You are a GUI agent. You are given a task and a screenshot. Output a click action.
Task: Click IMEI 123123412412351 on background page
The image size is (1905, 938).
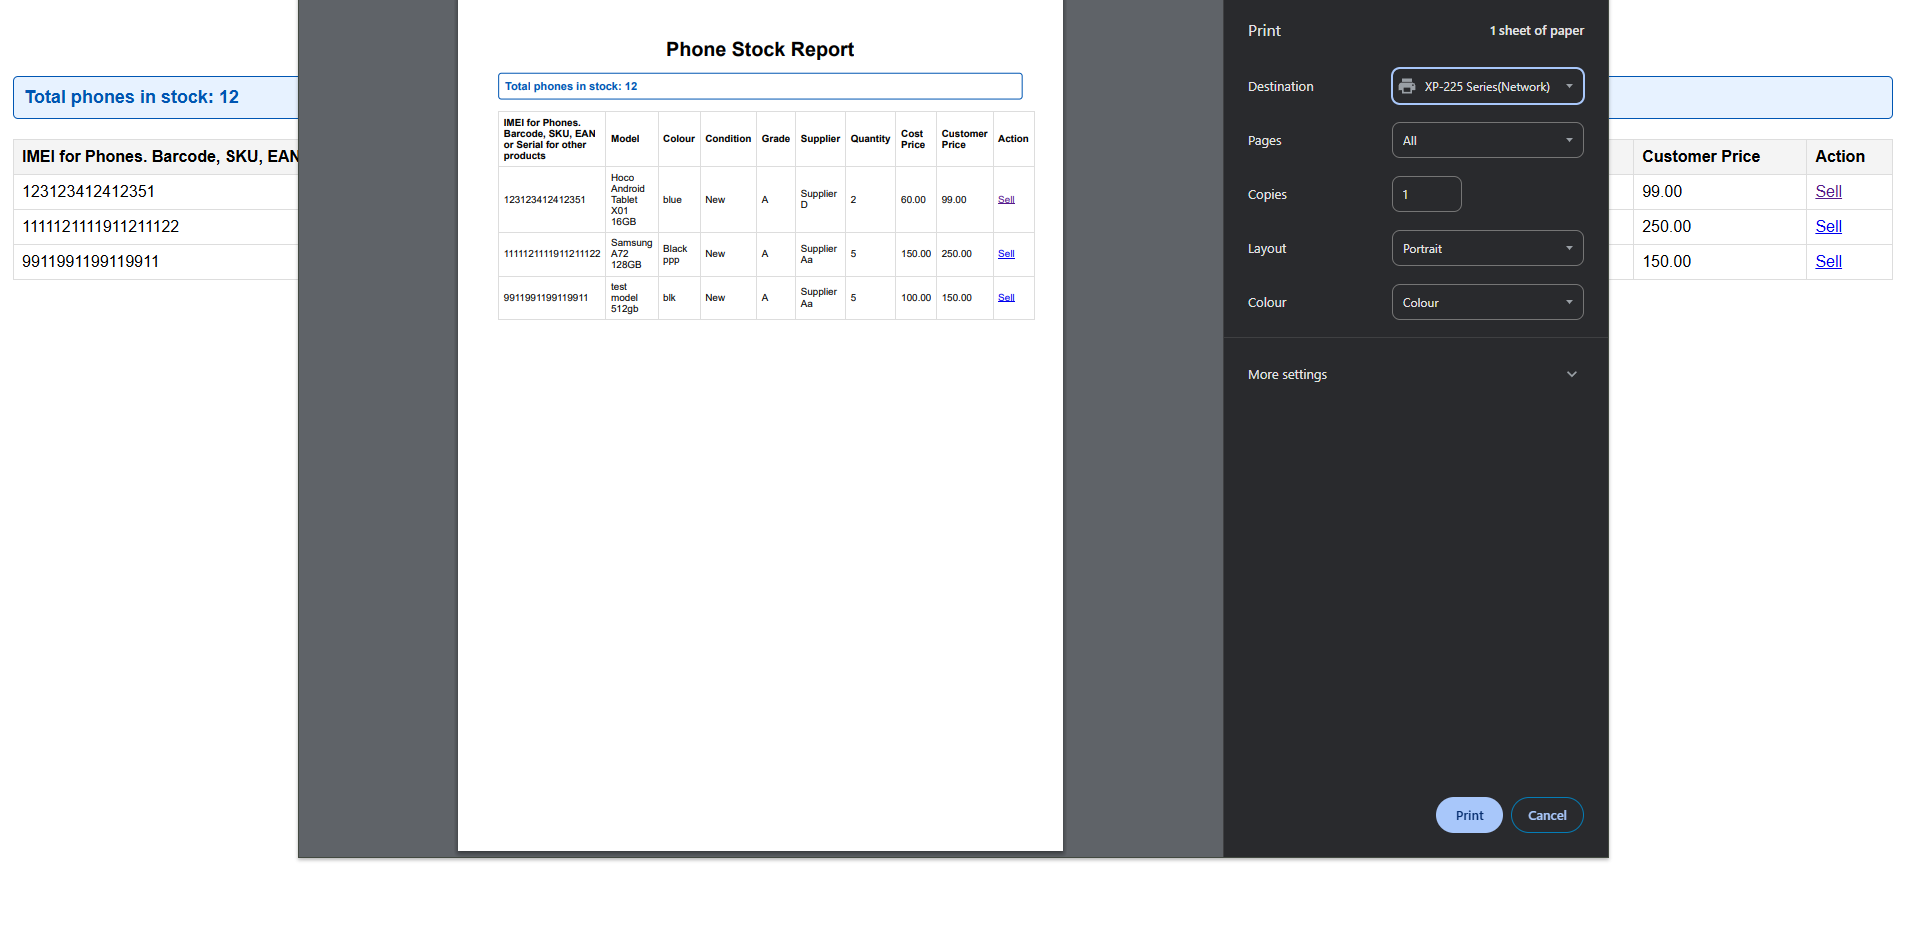[89, 191]
